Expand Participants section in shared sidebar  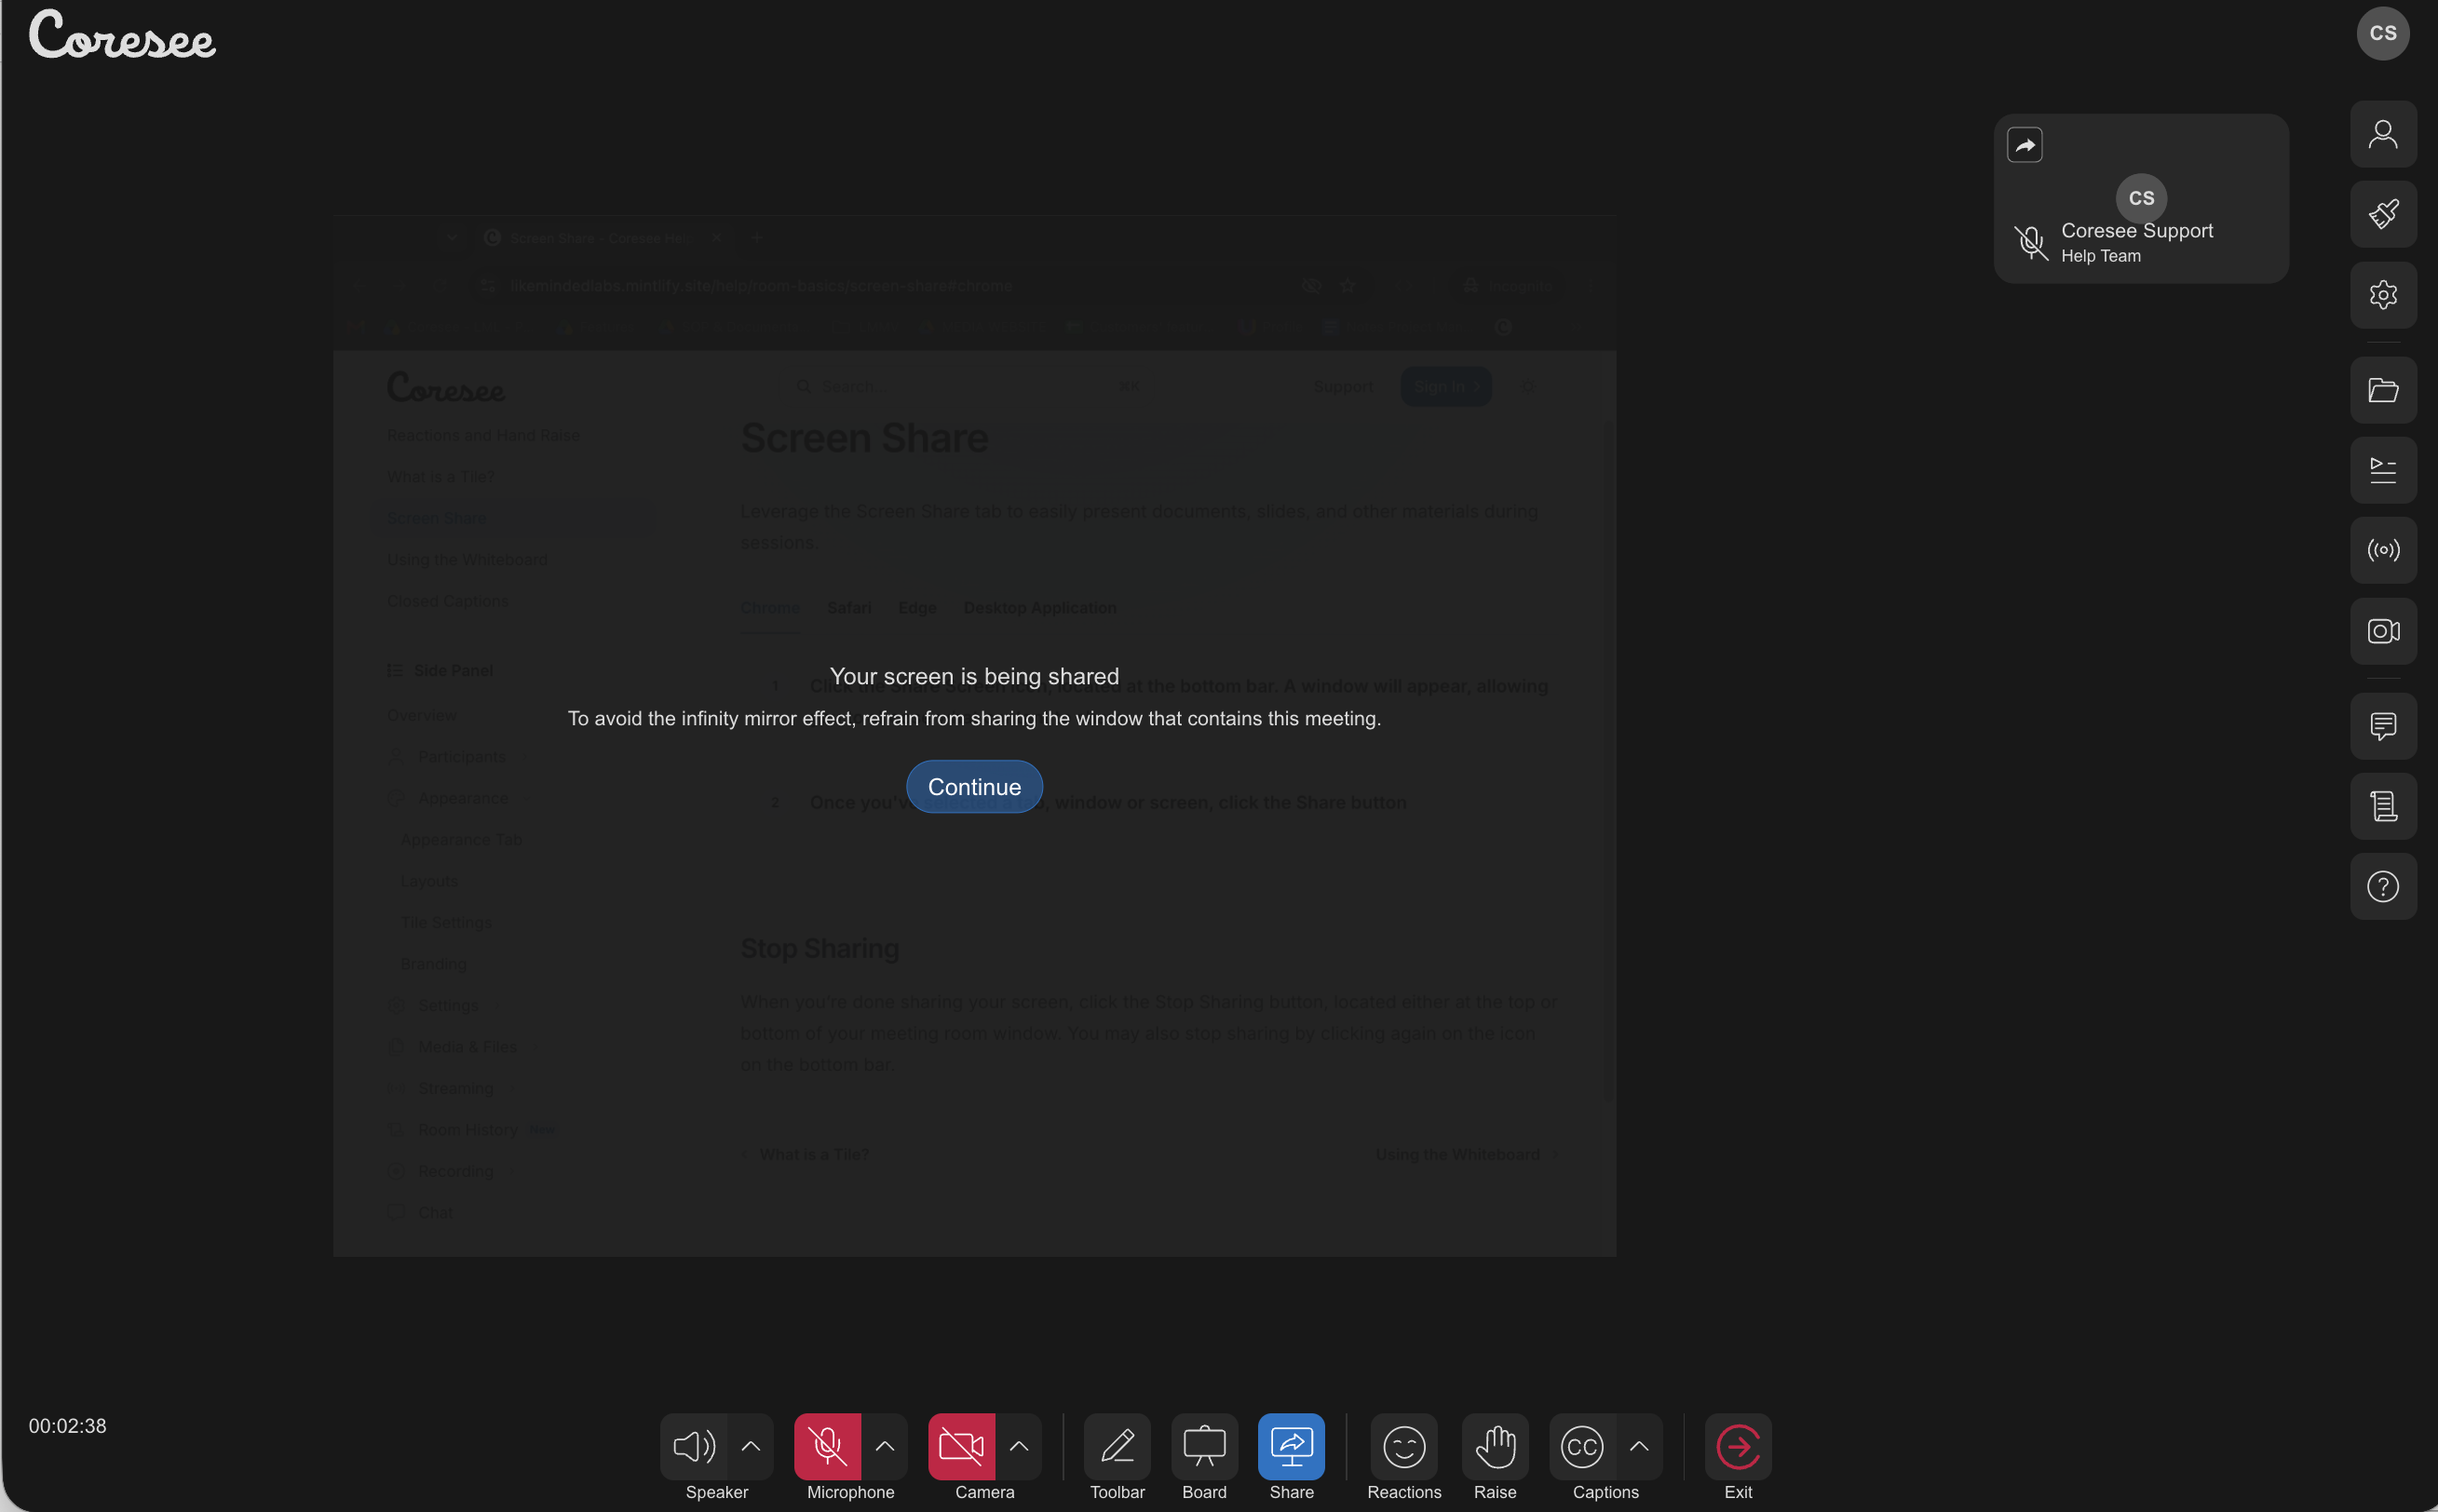tap(461, 757)
